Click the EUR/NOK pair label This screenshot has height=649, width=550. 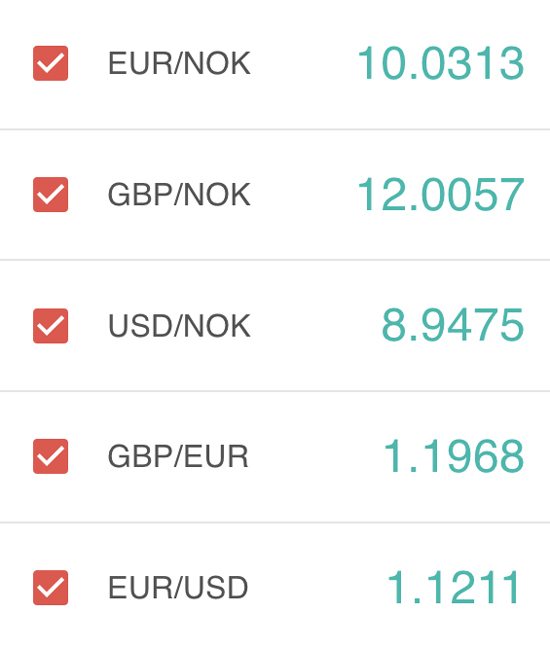[x=179, y=63]
